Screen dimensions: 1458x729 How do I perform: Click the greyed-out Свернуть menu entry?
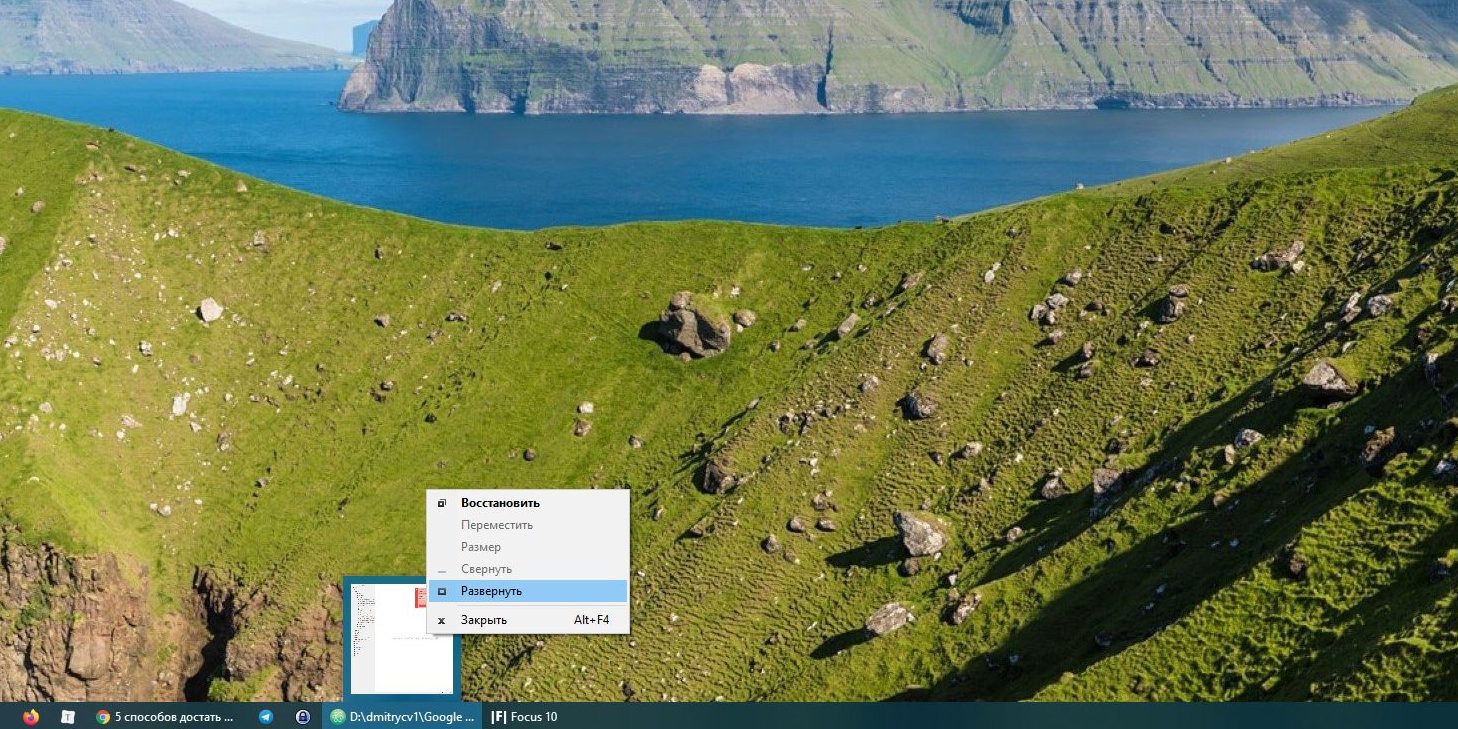pos(486,569)
